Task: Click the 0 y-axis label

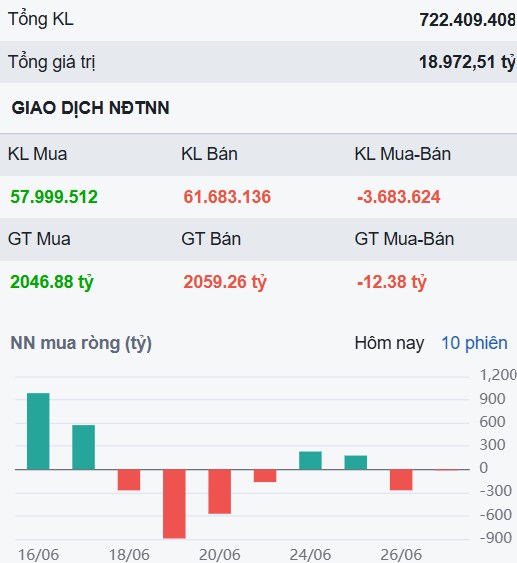Action: point(484,468)
